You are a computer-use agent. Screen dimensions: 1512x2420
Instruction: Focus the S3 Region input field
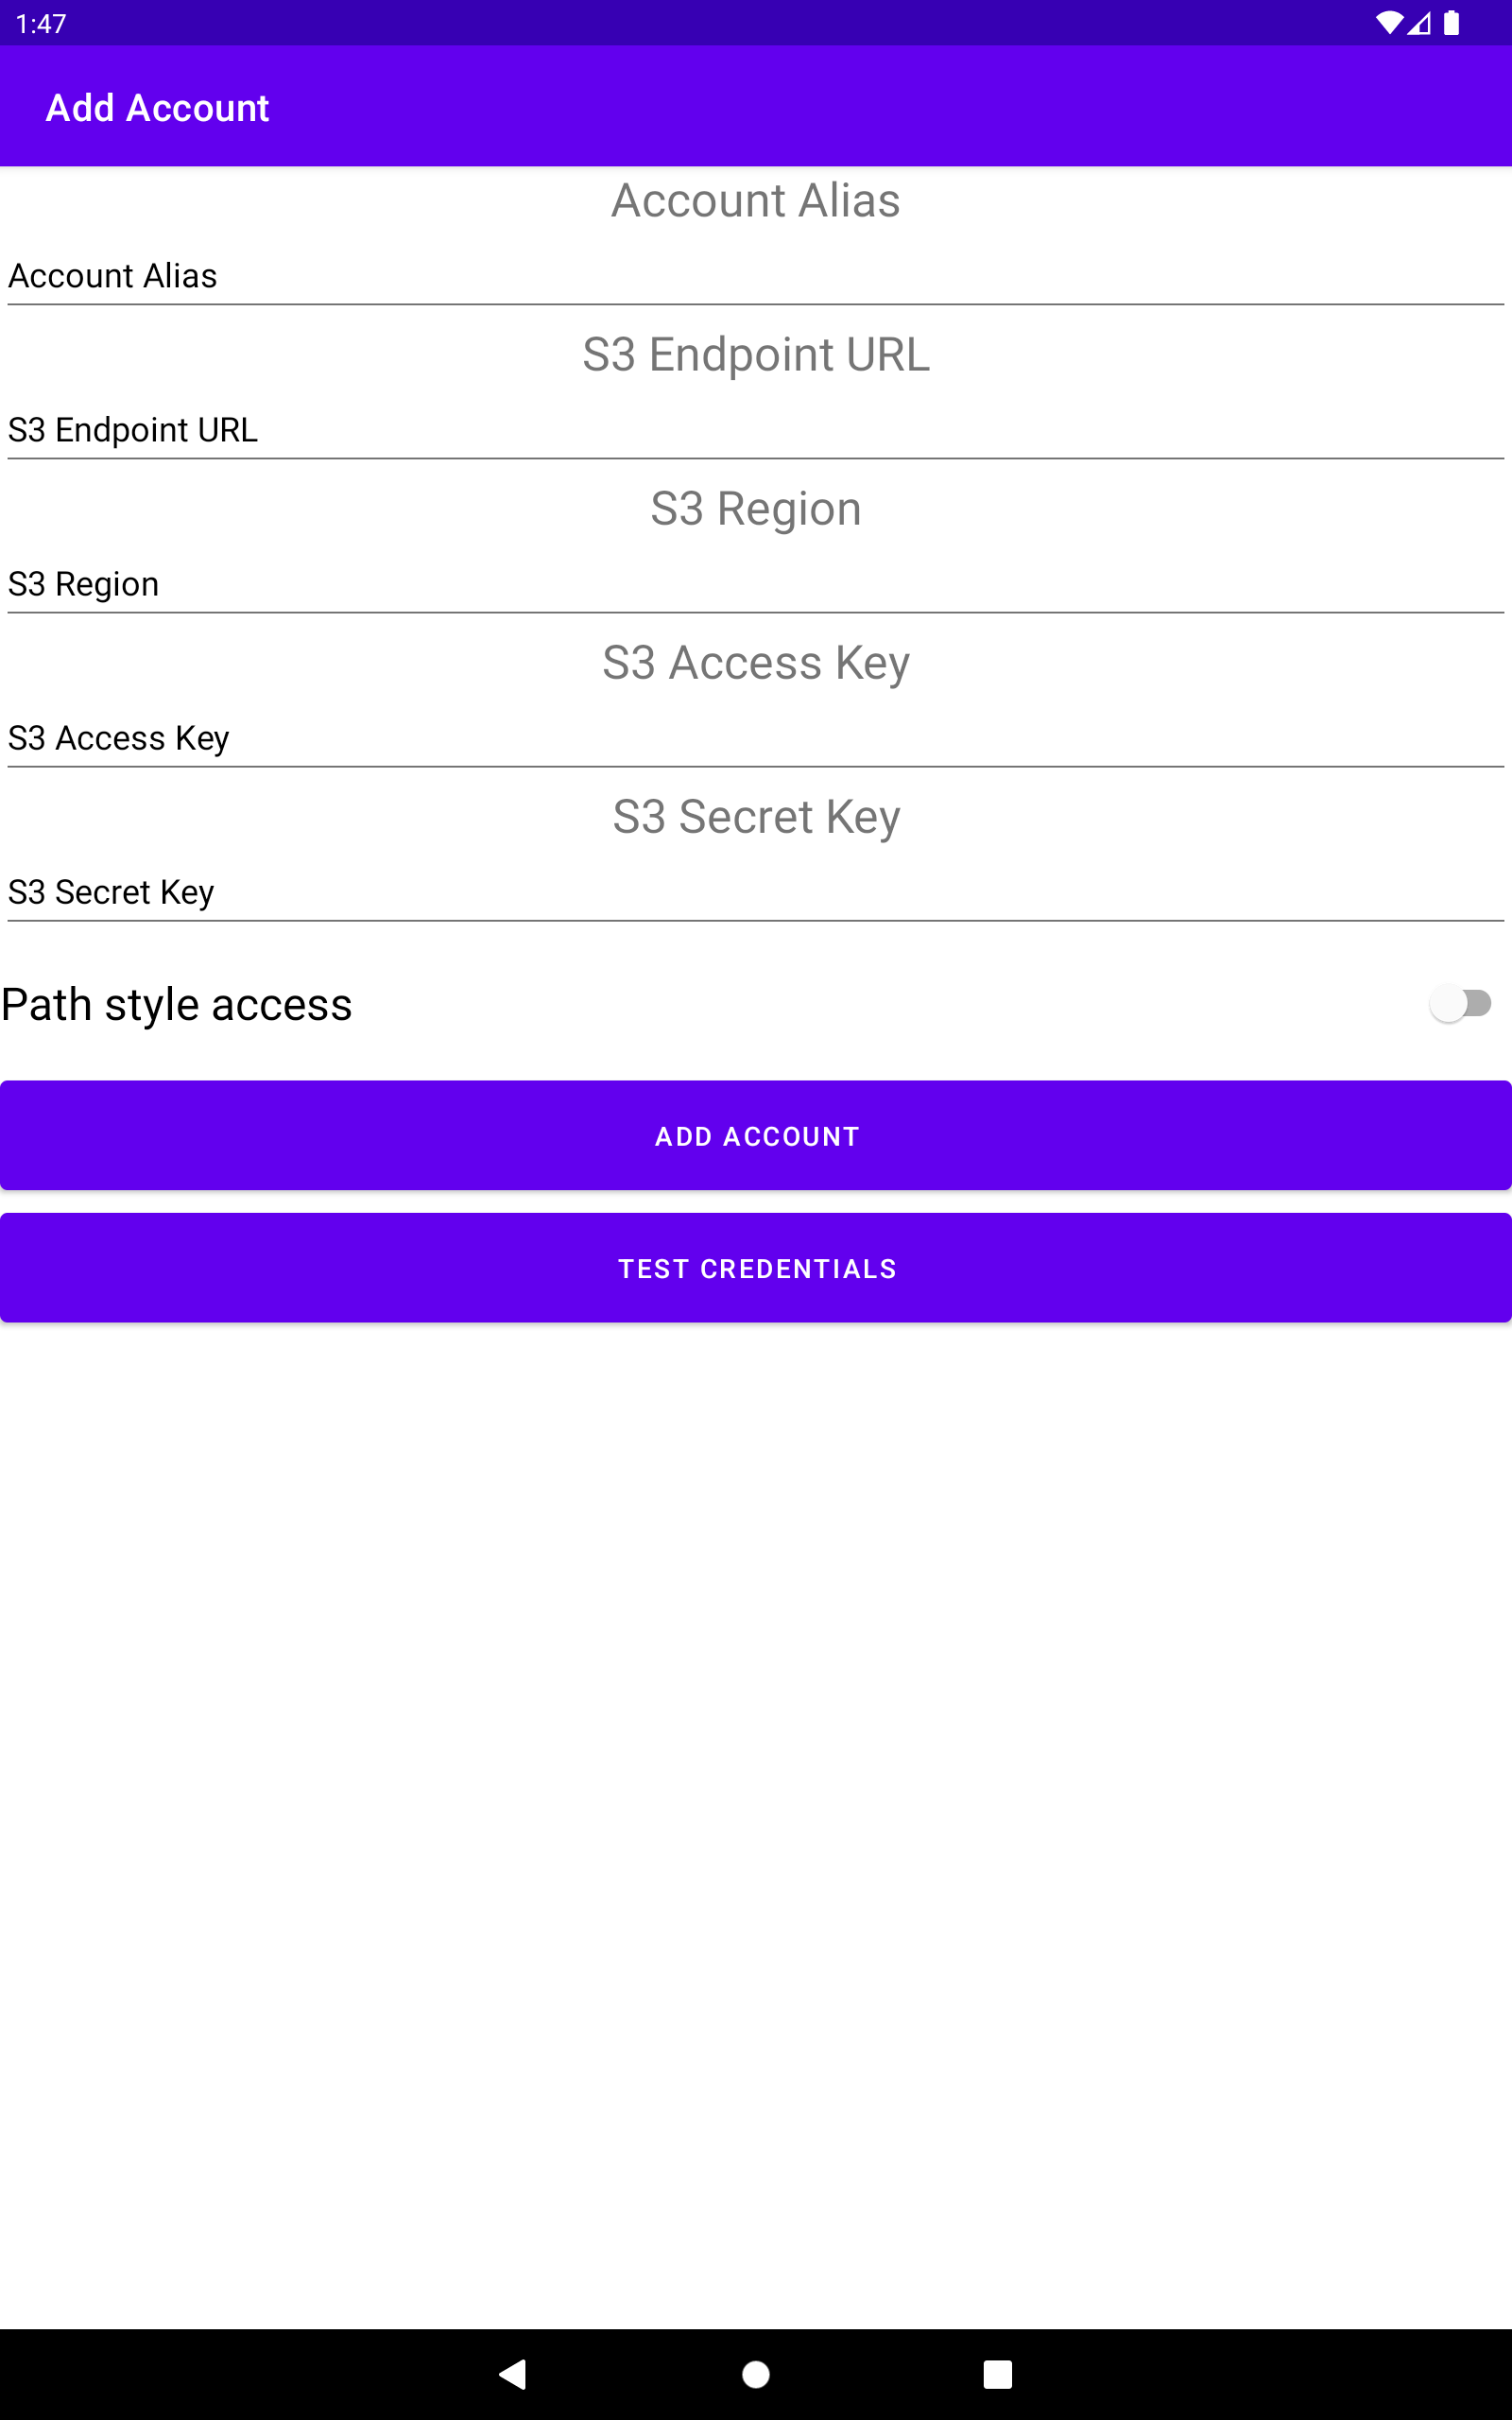[756, 584]
